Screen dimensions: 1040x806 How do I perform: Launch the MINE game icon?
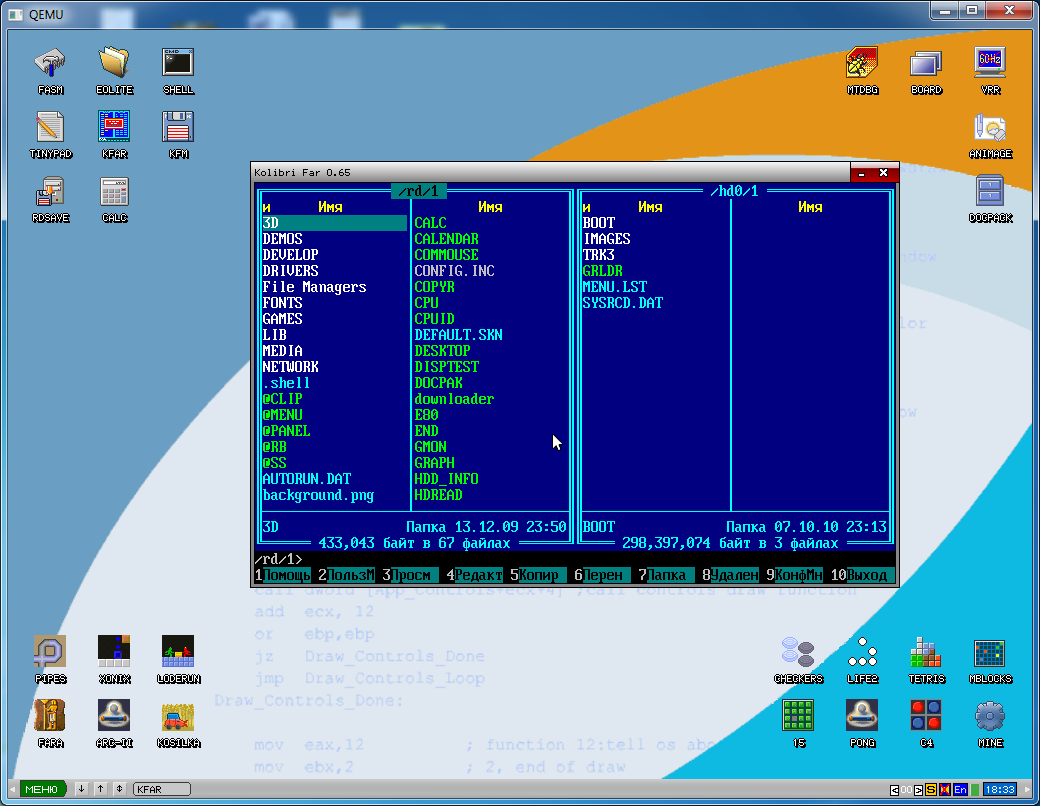(990, 724)
